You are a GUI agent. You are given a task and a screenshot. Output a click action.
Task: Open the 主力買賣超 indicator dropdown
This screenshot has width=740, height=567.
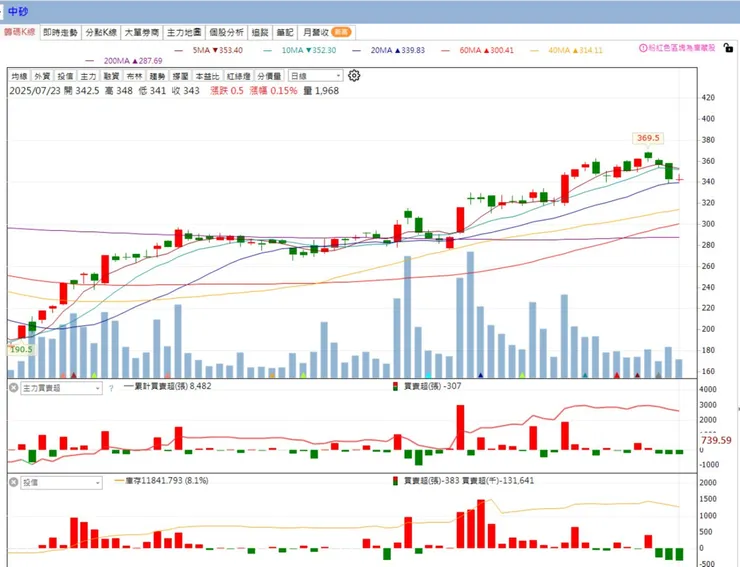[x=61, y=388]
